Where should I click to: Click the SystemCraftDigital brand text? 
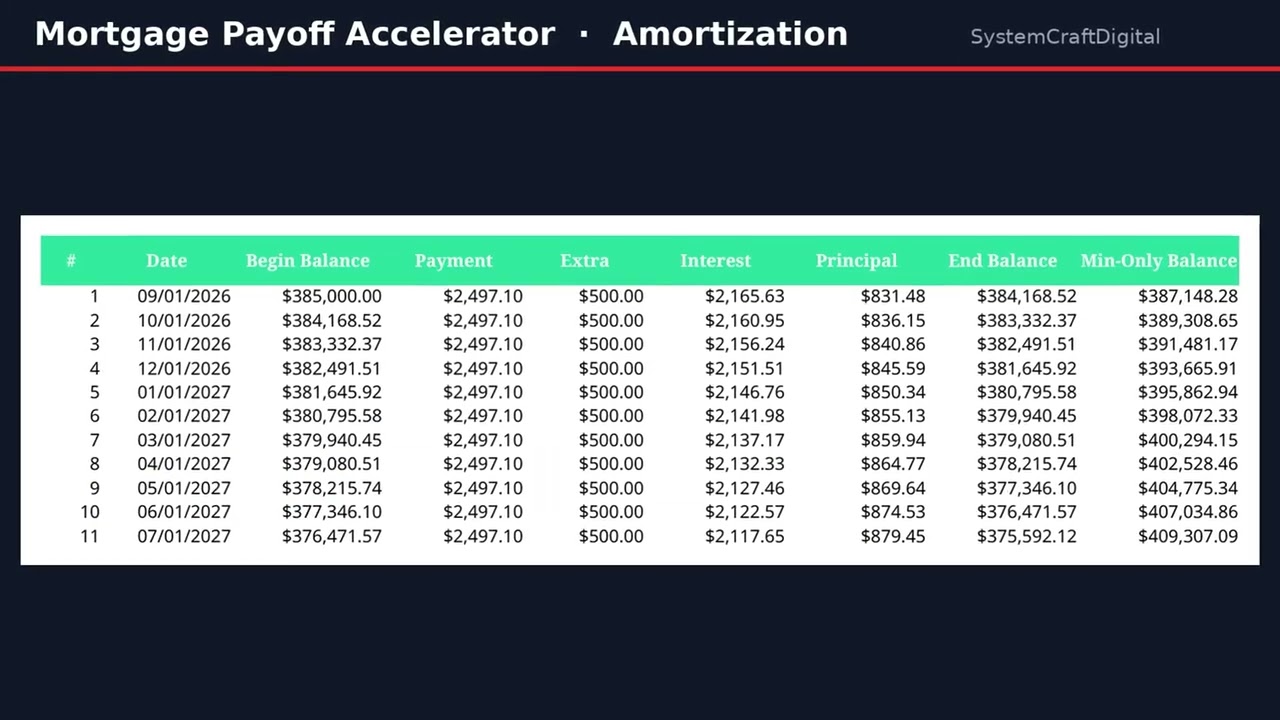[1065, 37]
